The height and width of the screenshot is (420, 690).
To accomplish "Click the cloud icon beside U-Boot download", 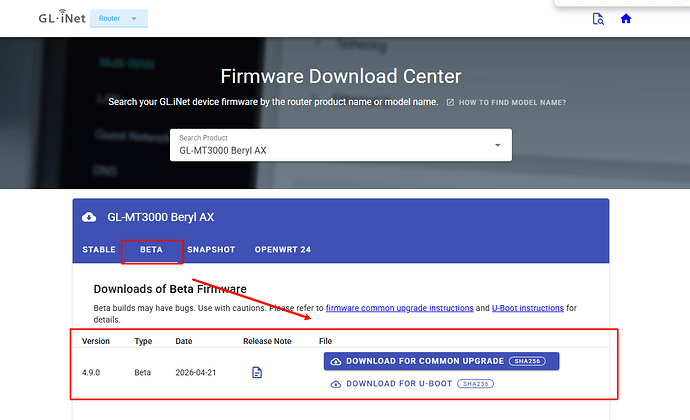I will 336,384.
